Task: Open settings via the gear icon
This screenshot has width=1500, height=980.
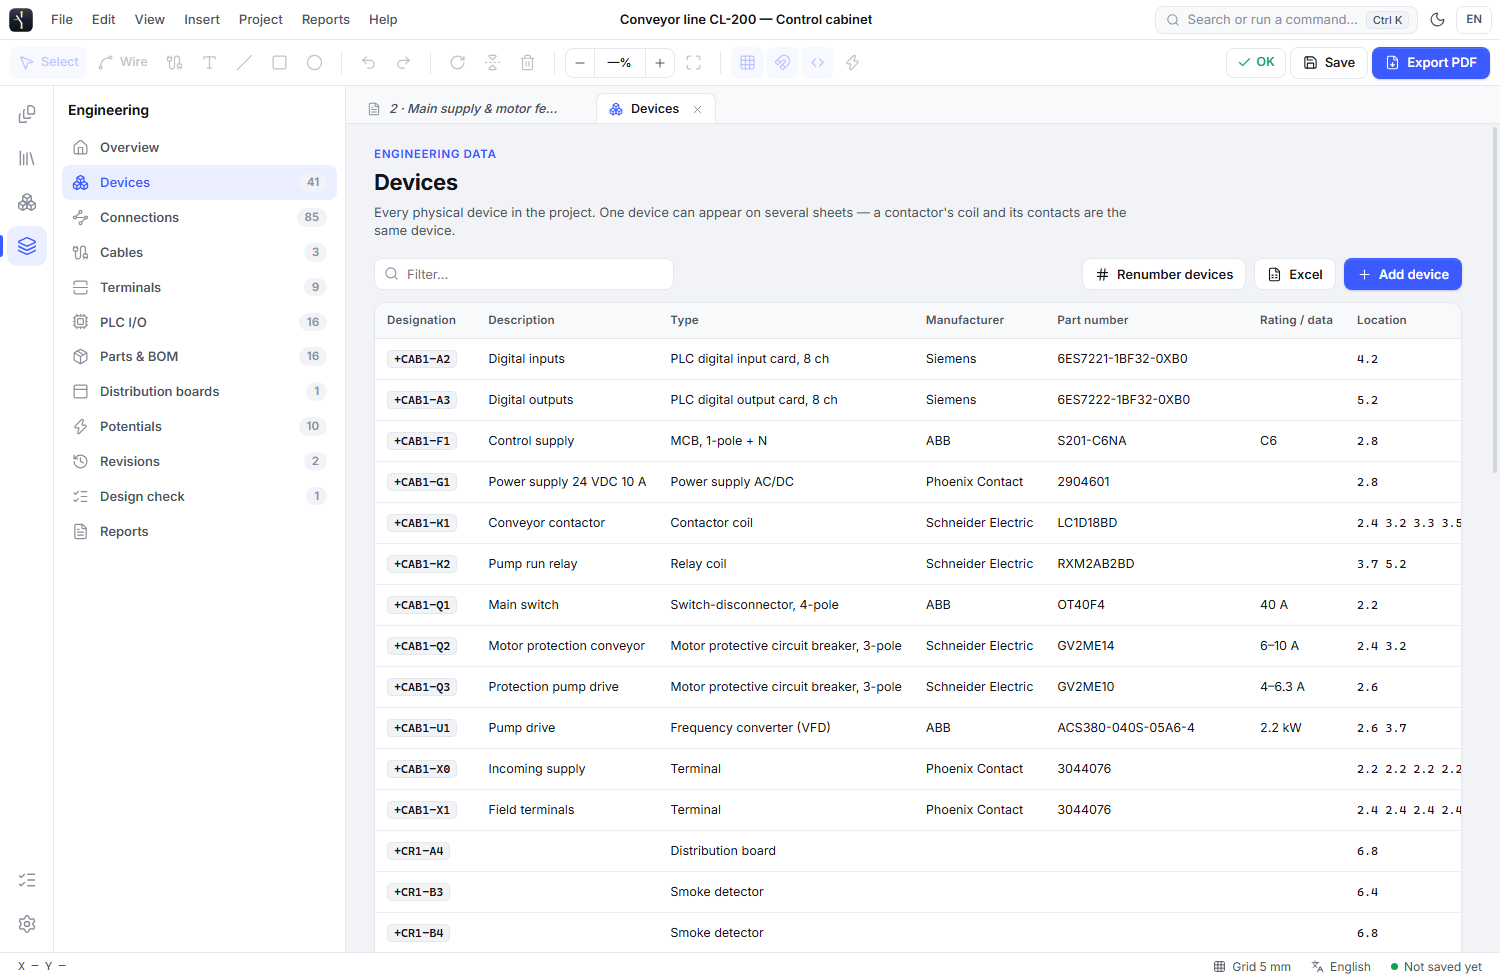Action: 27,924
